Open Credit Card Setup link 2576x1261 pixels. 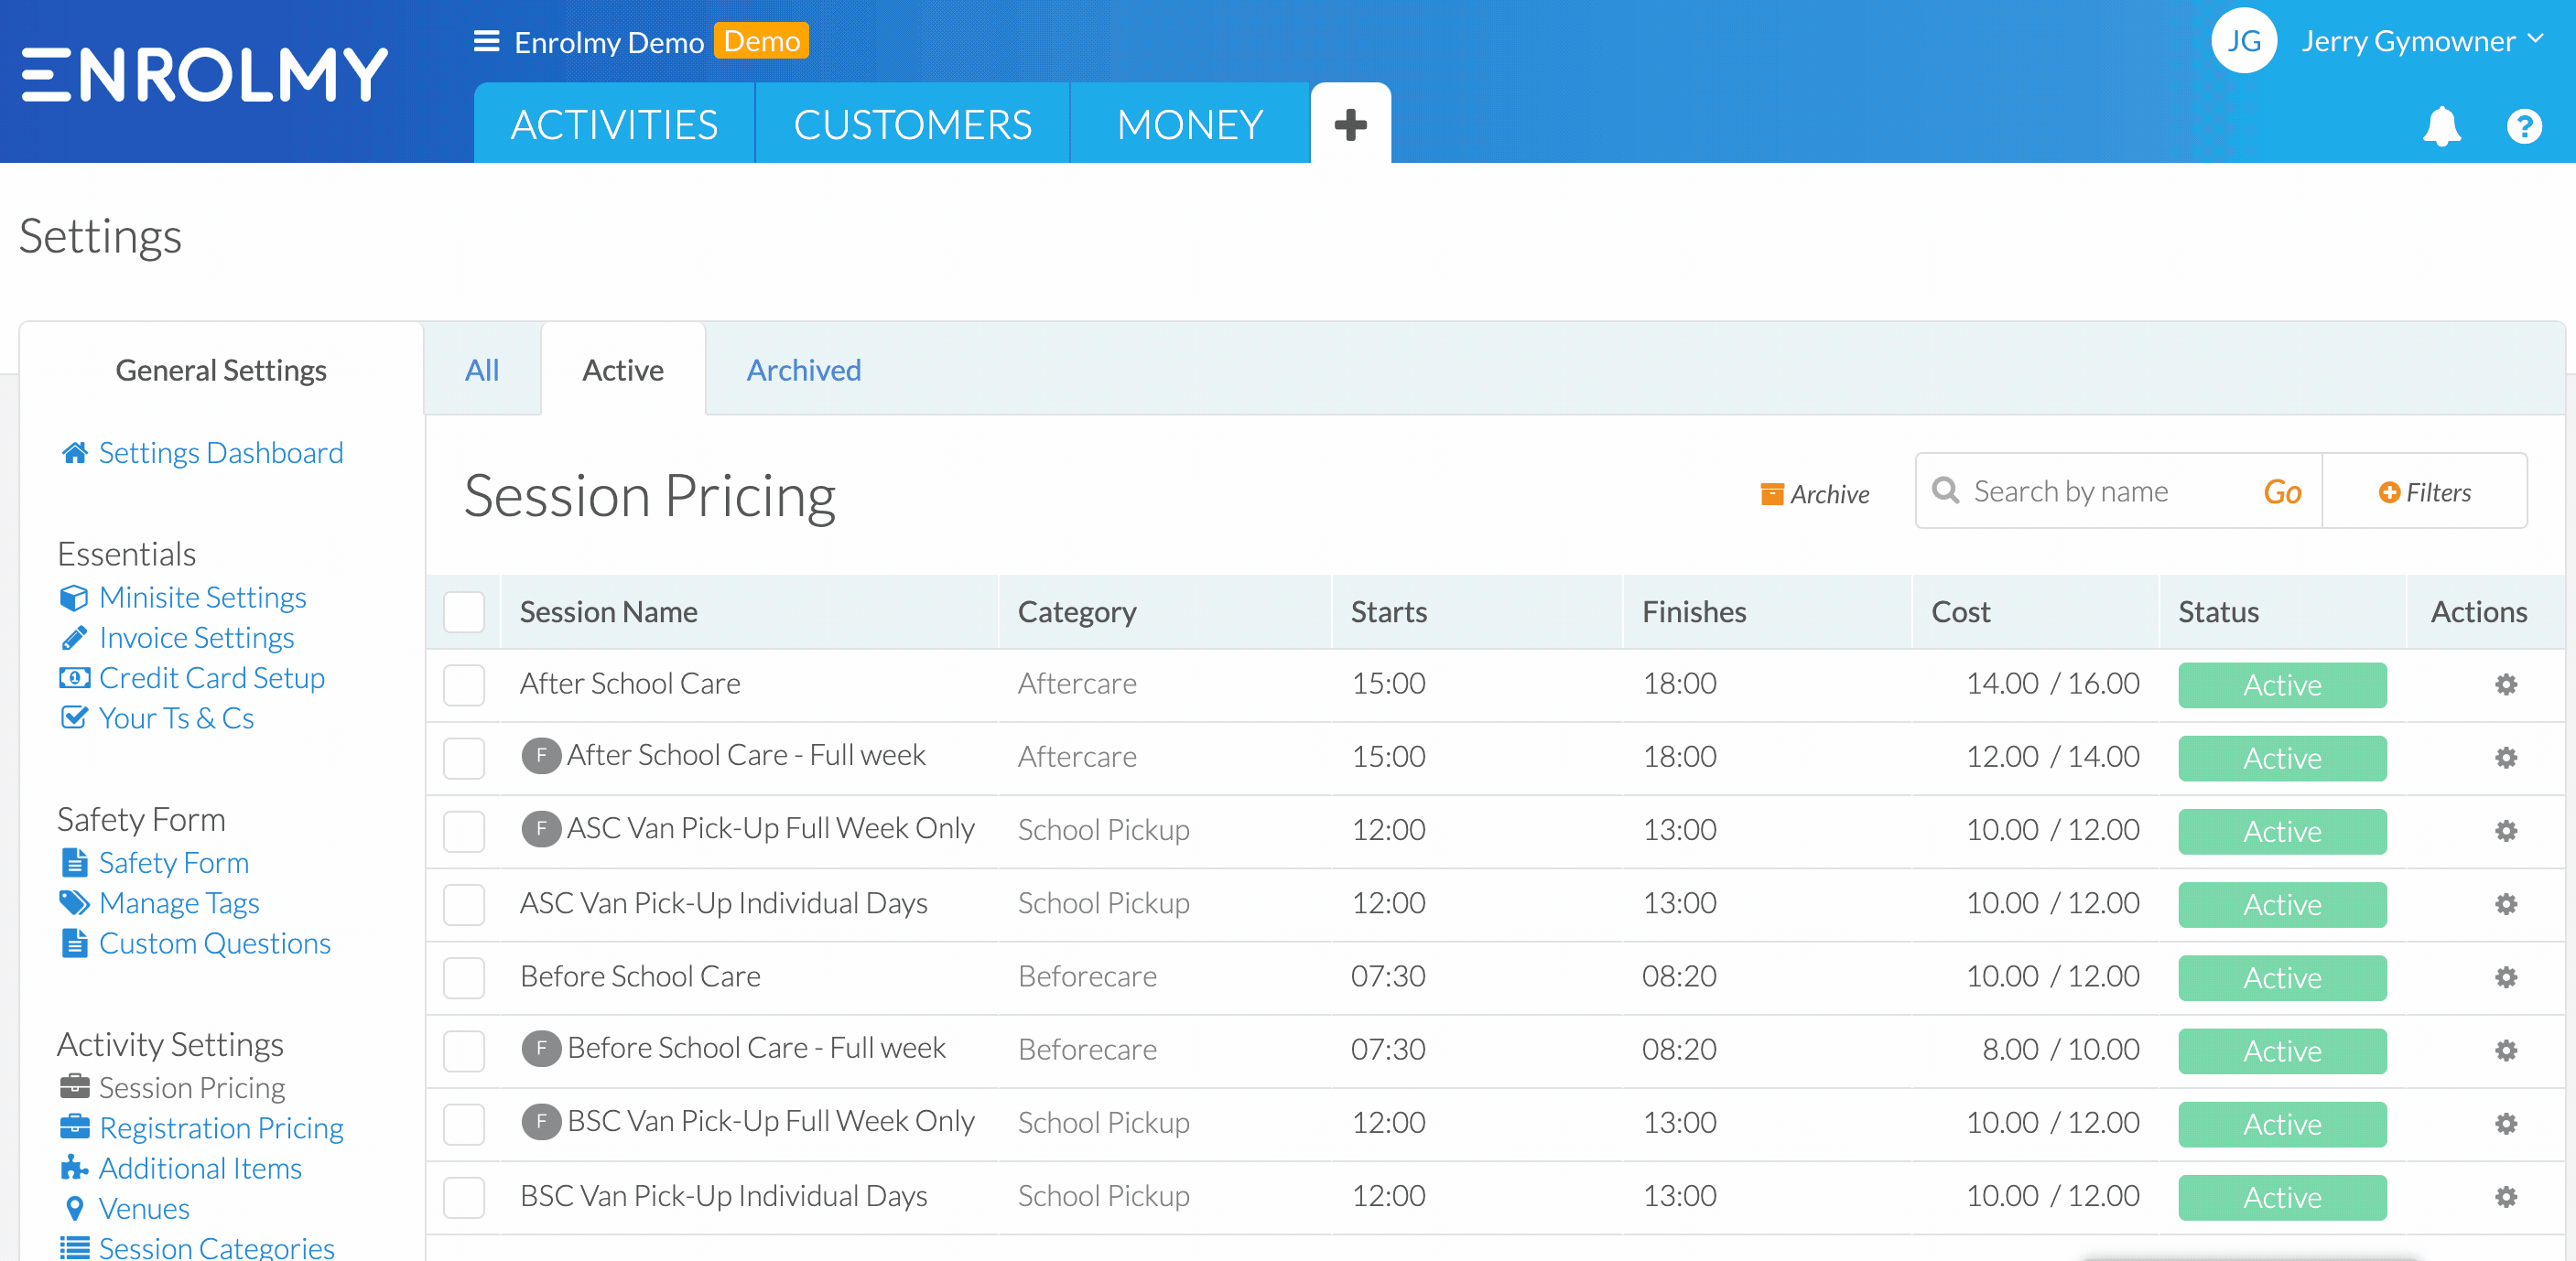point(212,677)
